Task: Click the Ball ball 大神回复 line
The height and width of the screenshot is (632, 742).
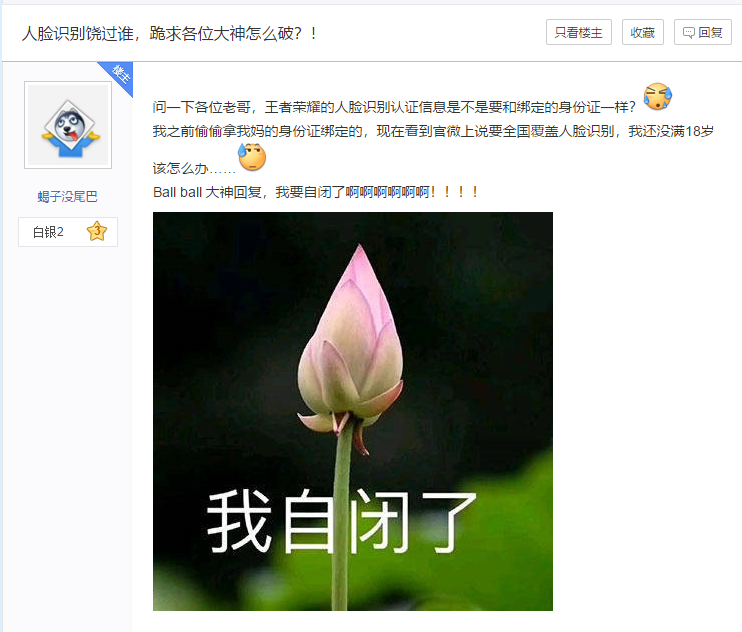Action: 316,192
